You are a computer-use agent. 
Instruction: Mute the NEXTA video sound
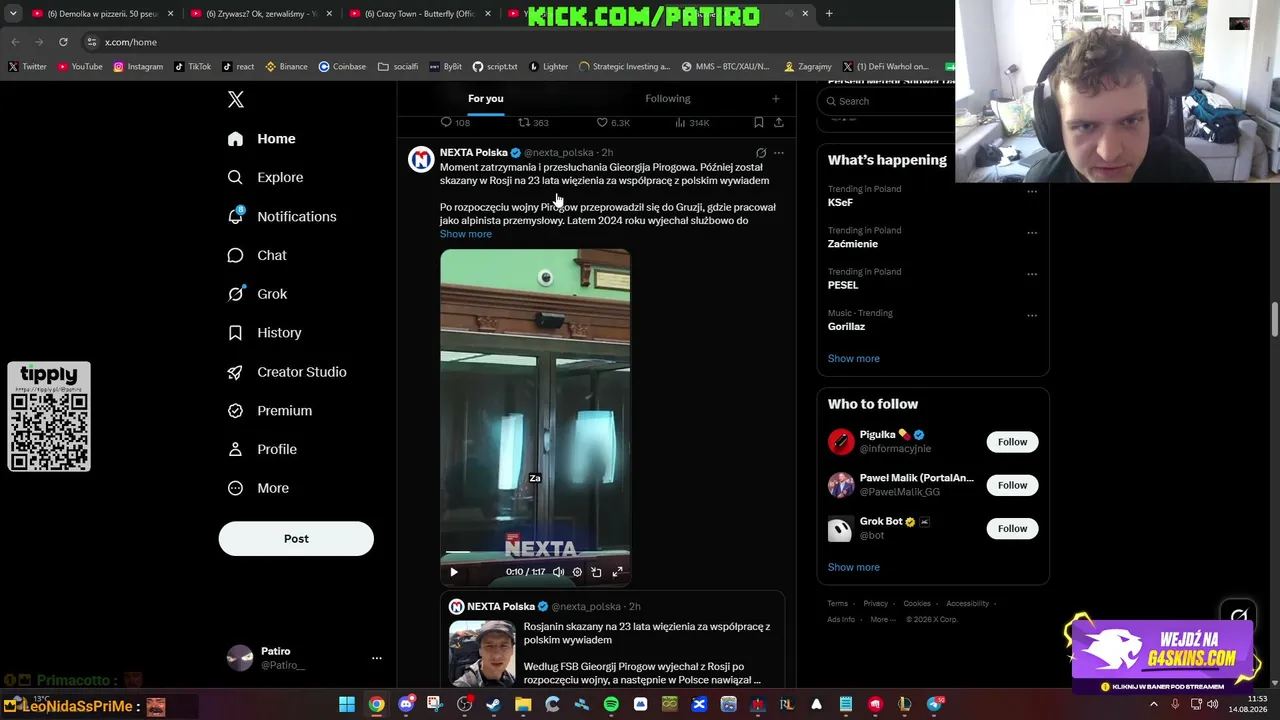(558, 572)
